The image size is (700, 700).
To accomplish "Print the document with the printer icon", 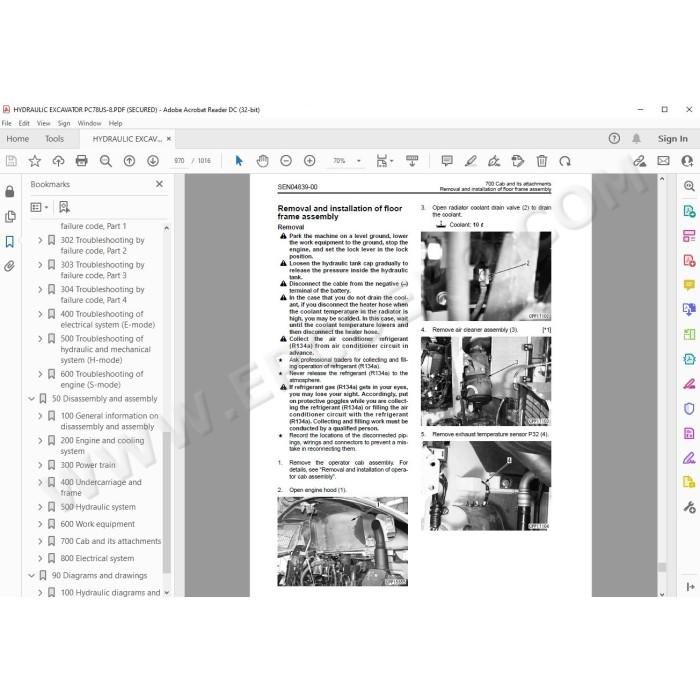I will pyautogui.click(x=82, y=161).
